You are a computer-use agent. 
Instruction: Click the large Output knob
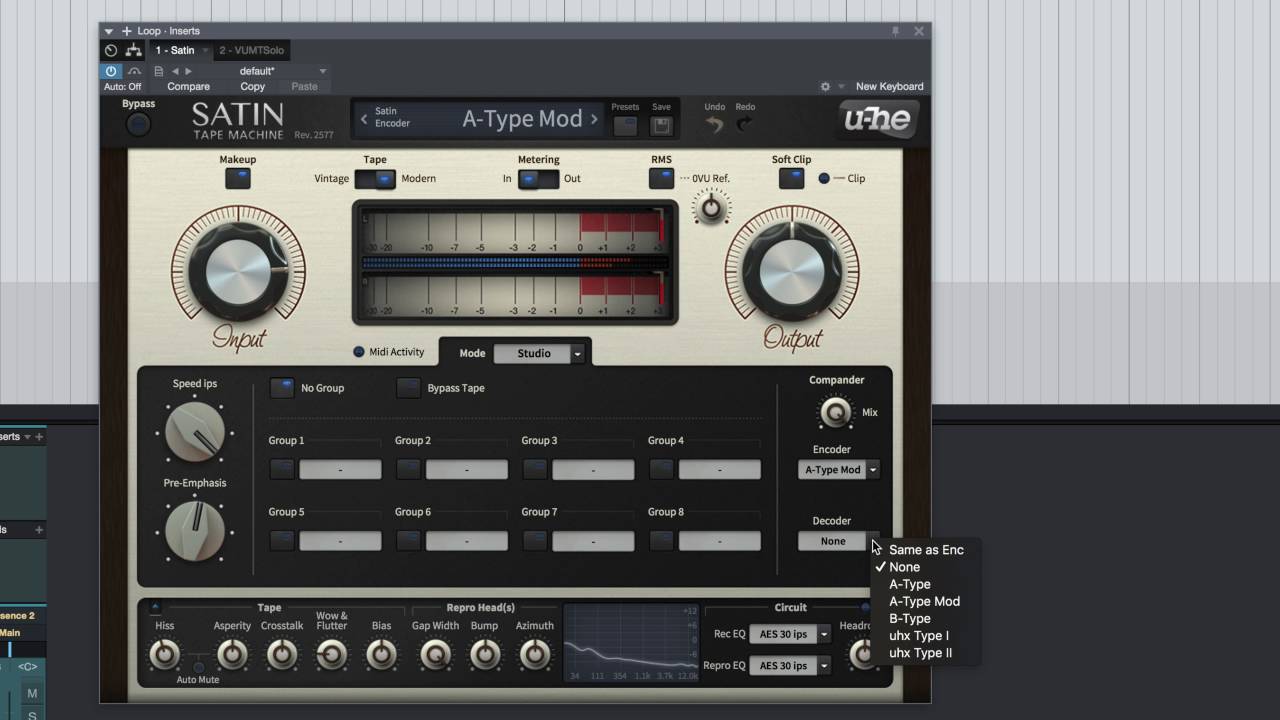792,271
